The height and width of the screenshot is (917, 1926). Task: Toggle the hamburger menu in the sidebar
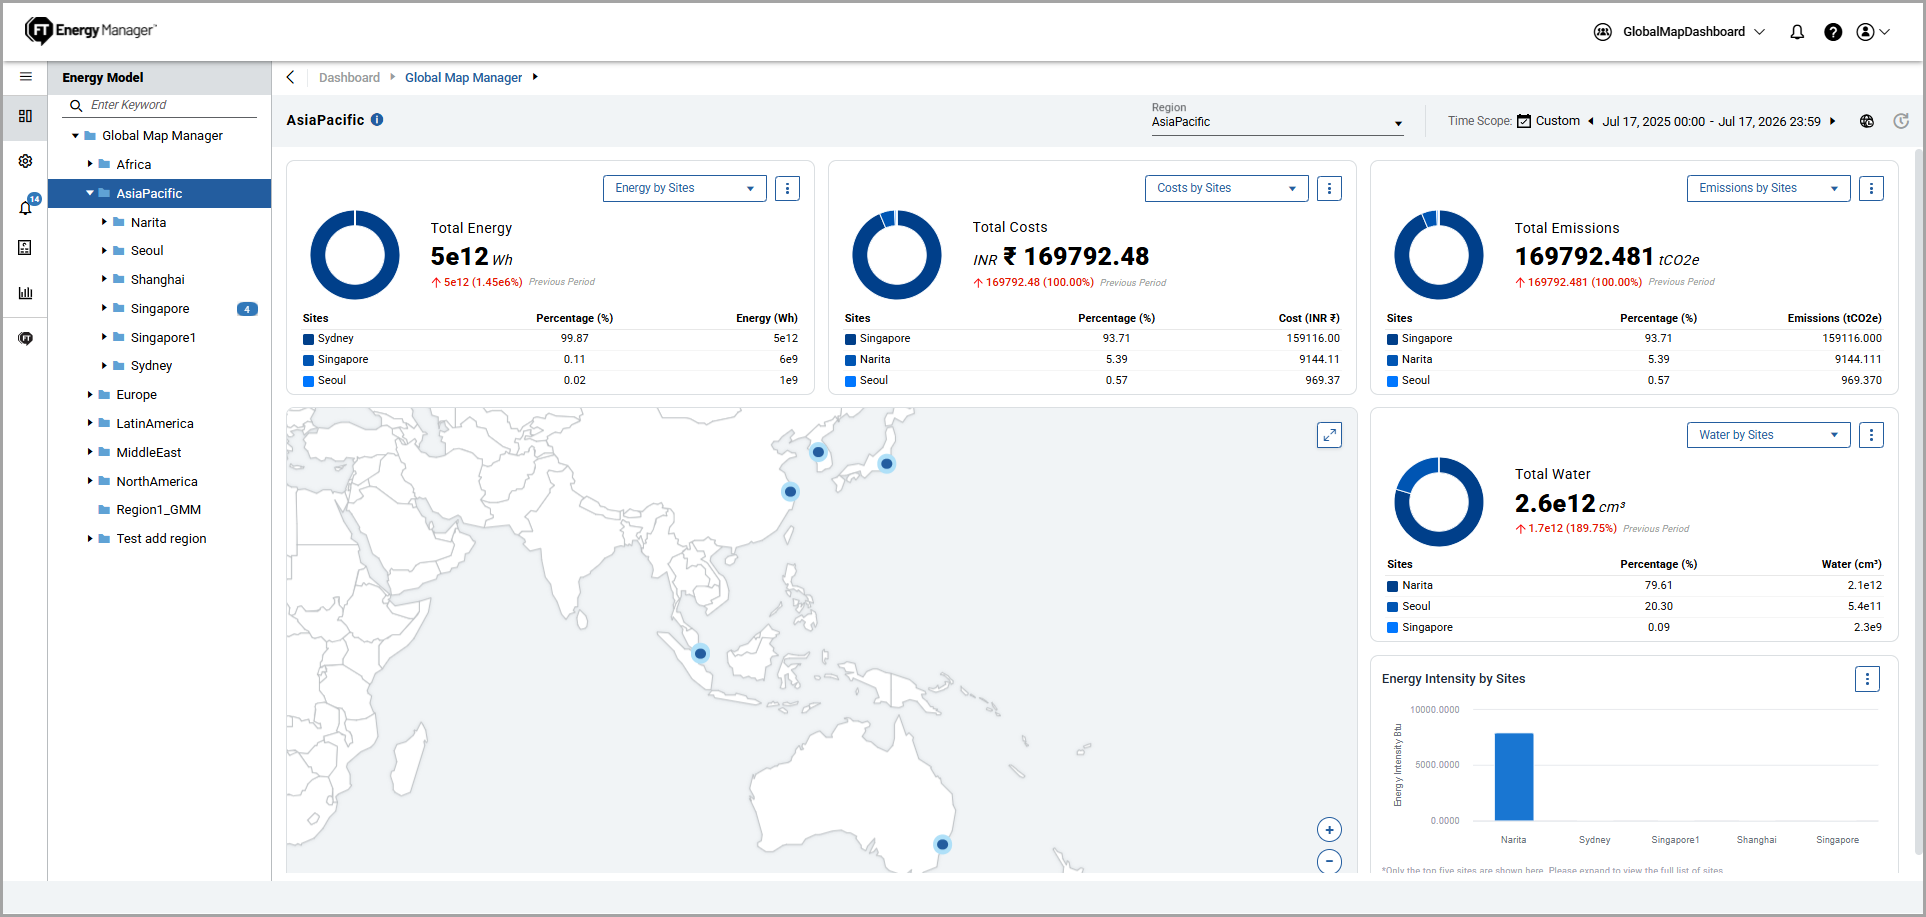pyautogui.click(x=26, y=77)
